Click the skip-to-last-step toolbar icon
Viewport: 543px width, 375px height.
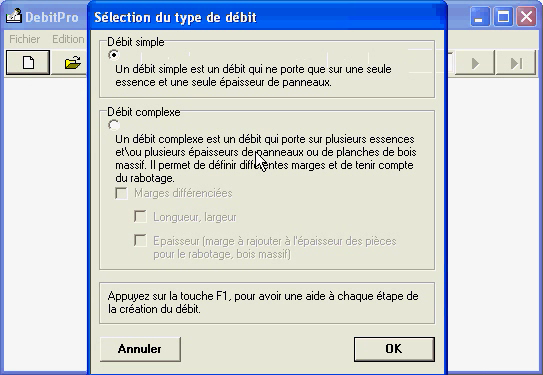click(x=516, y=63)
